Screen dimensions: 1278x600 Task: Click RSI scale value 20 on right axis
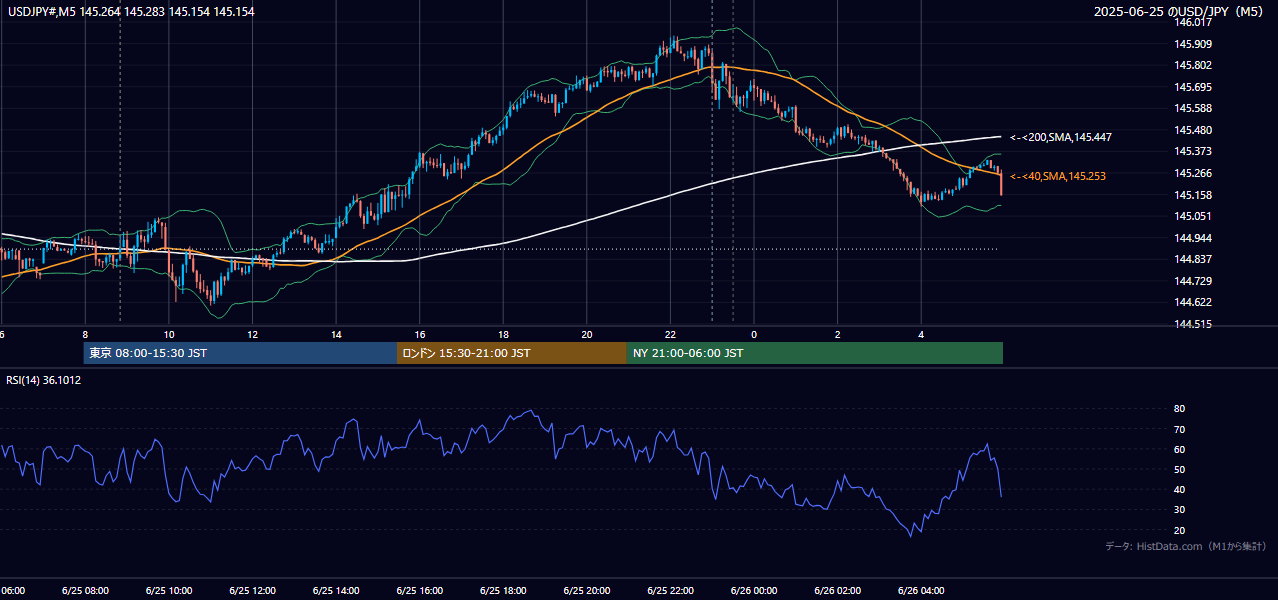[x=1179, y=530]
